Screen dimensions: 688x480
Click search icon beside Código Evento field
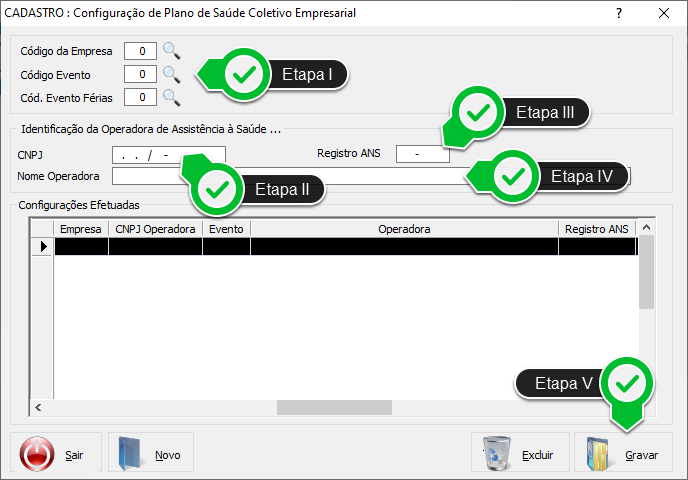coord(171,74)
